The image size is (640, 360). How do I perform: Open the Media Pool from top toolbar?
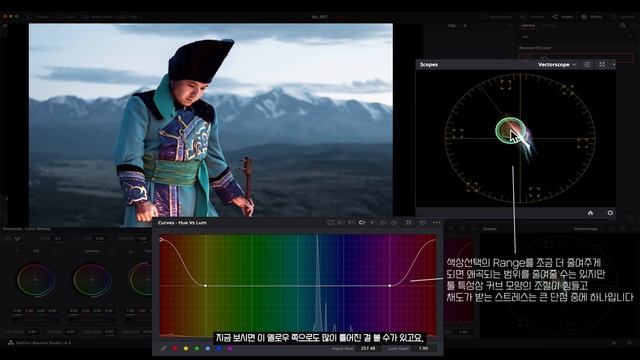97,17
